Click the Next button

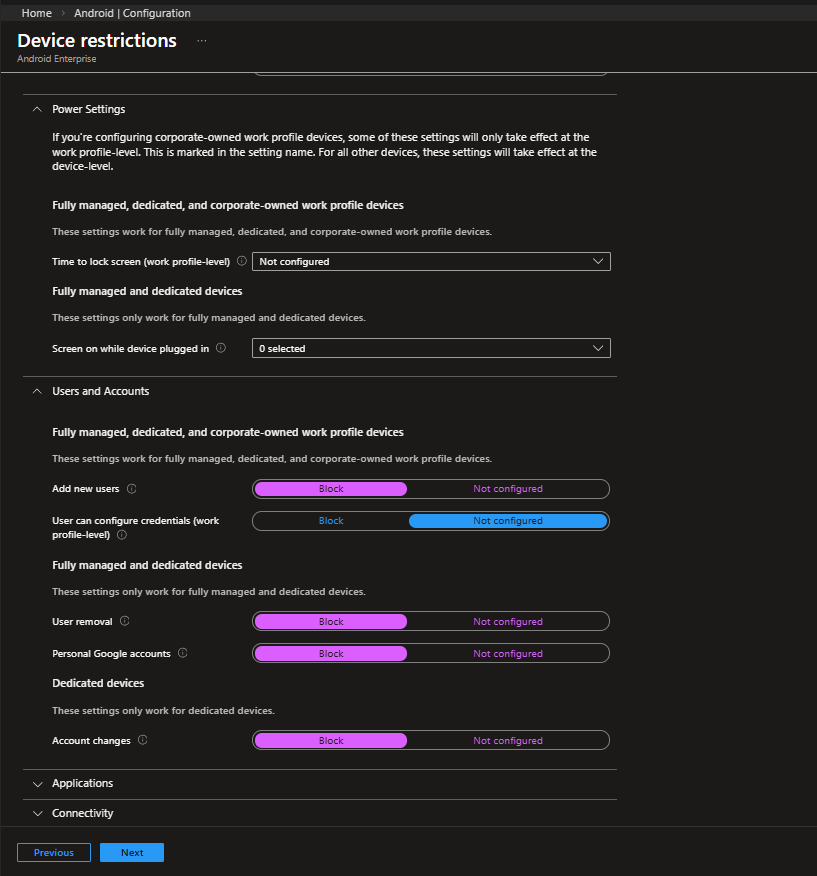(132, 853)
